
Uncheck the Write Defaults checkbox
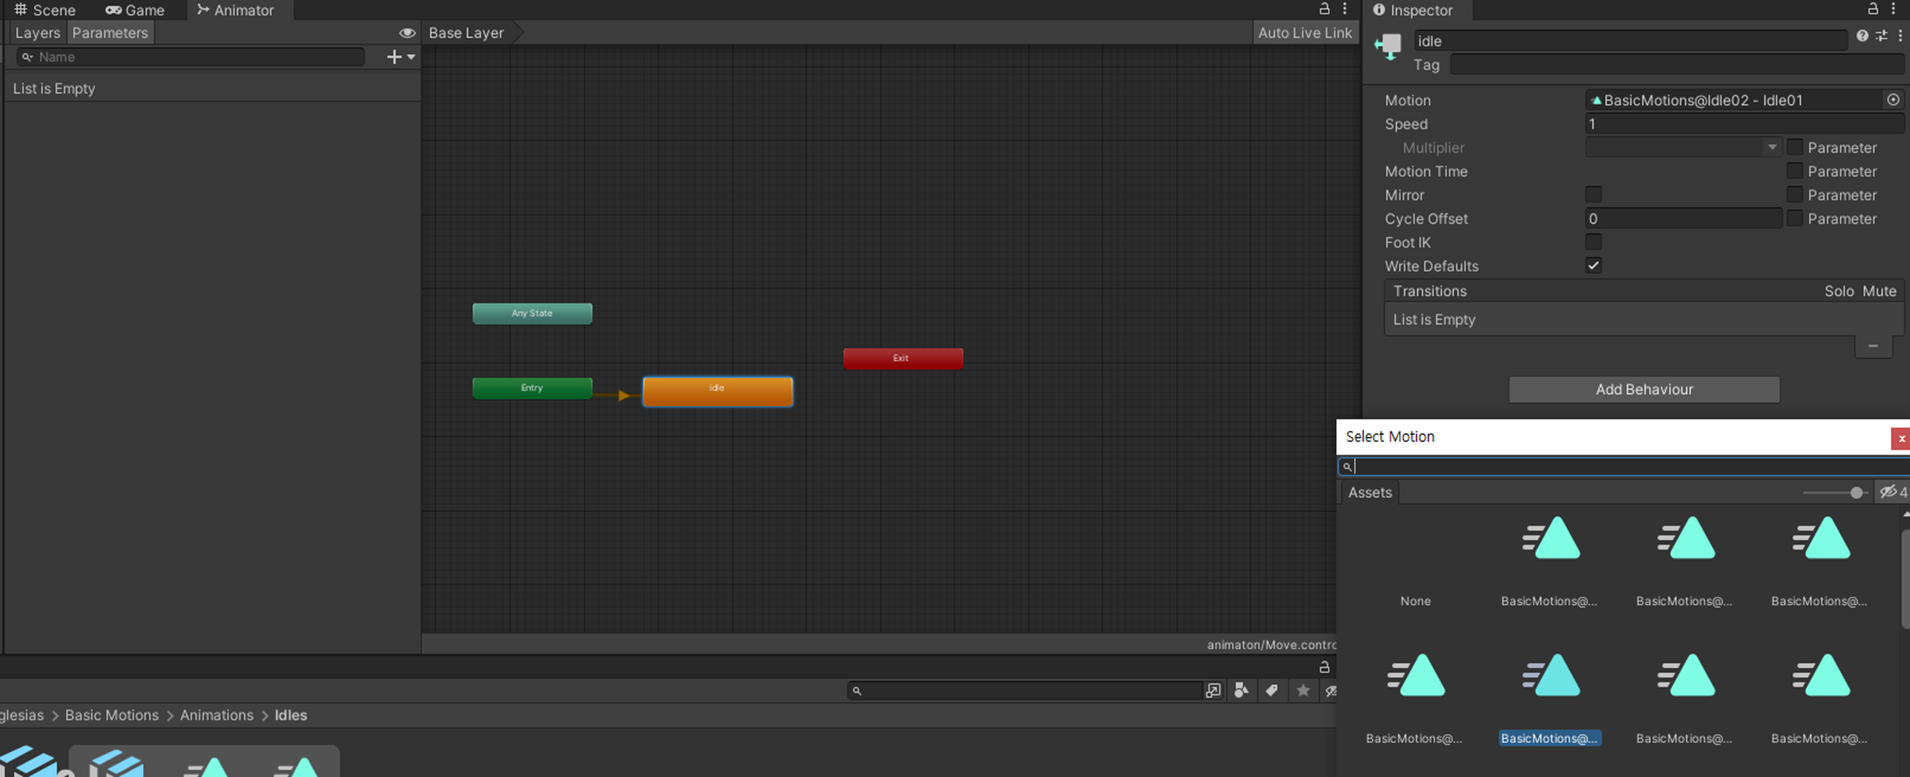[x=1593, y=266]
